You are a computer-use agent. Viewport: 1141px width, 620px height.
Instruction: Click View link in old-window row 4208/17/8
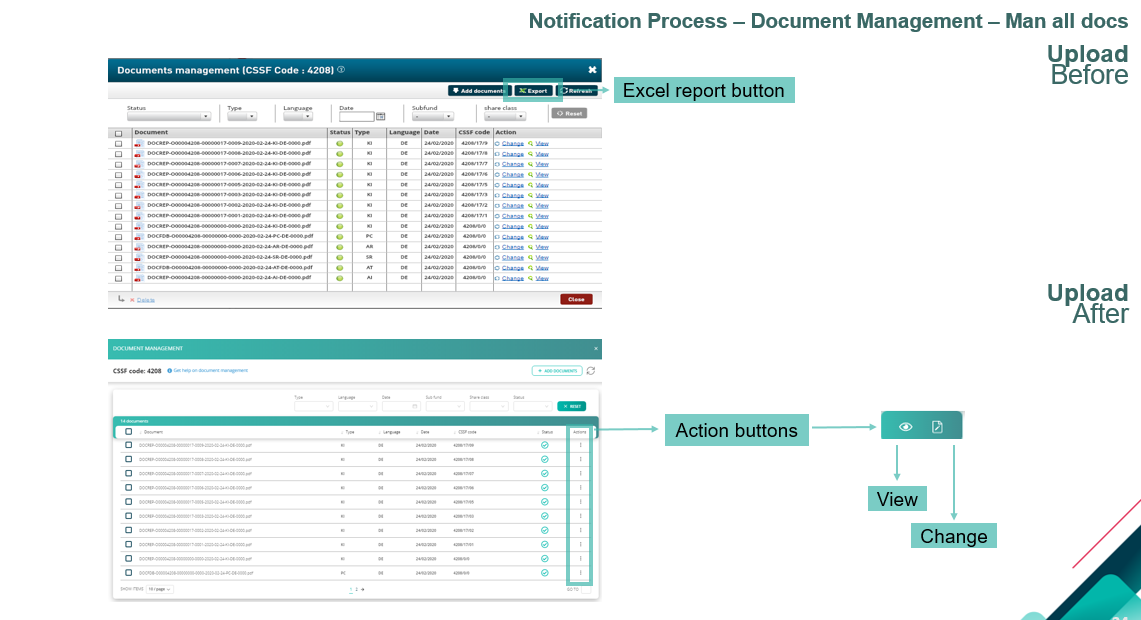(x=542, y=154)
